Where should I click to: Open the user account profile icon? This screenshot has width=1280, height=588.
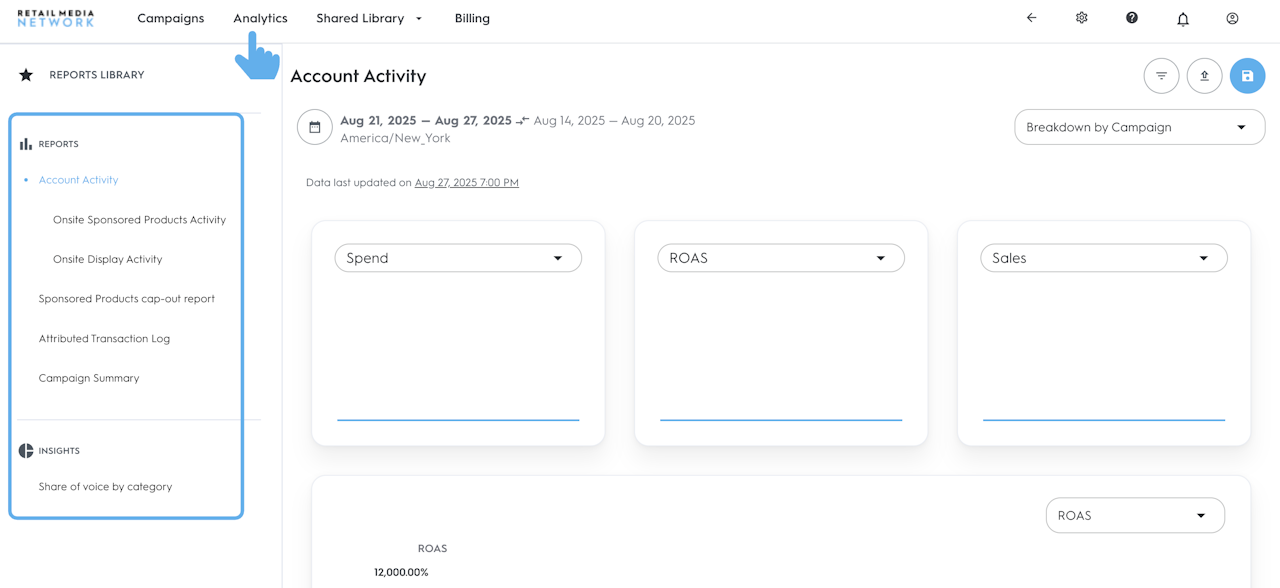tap(1232, 18)
